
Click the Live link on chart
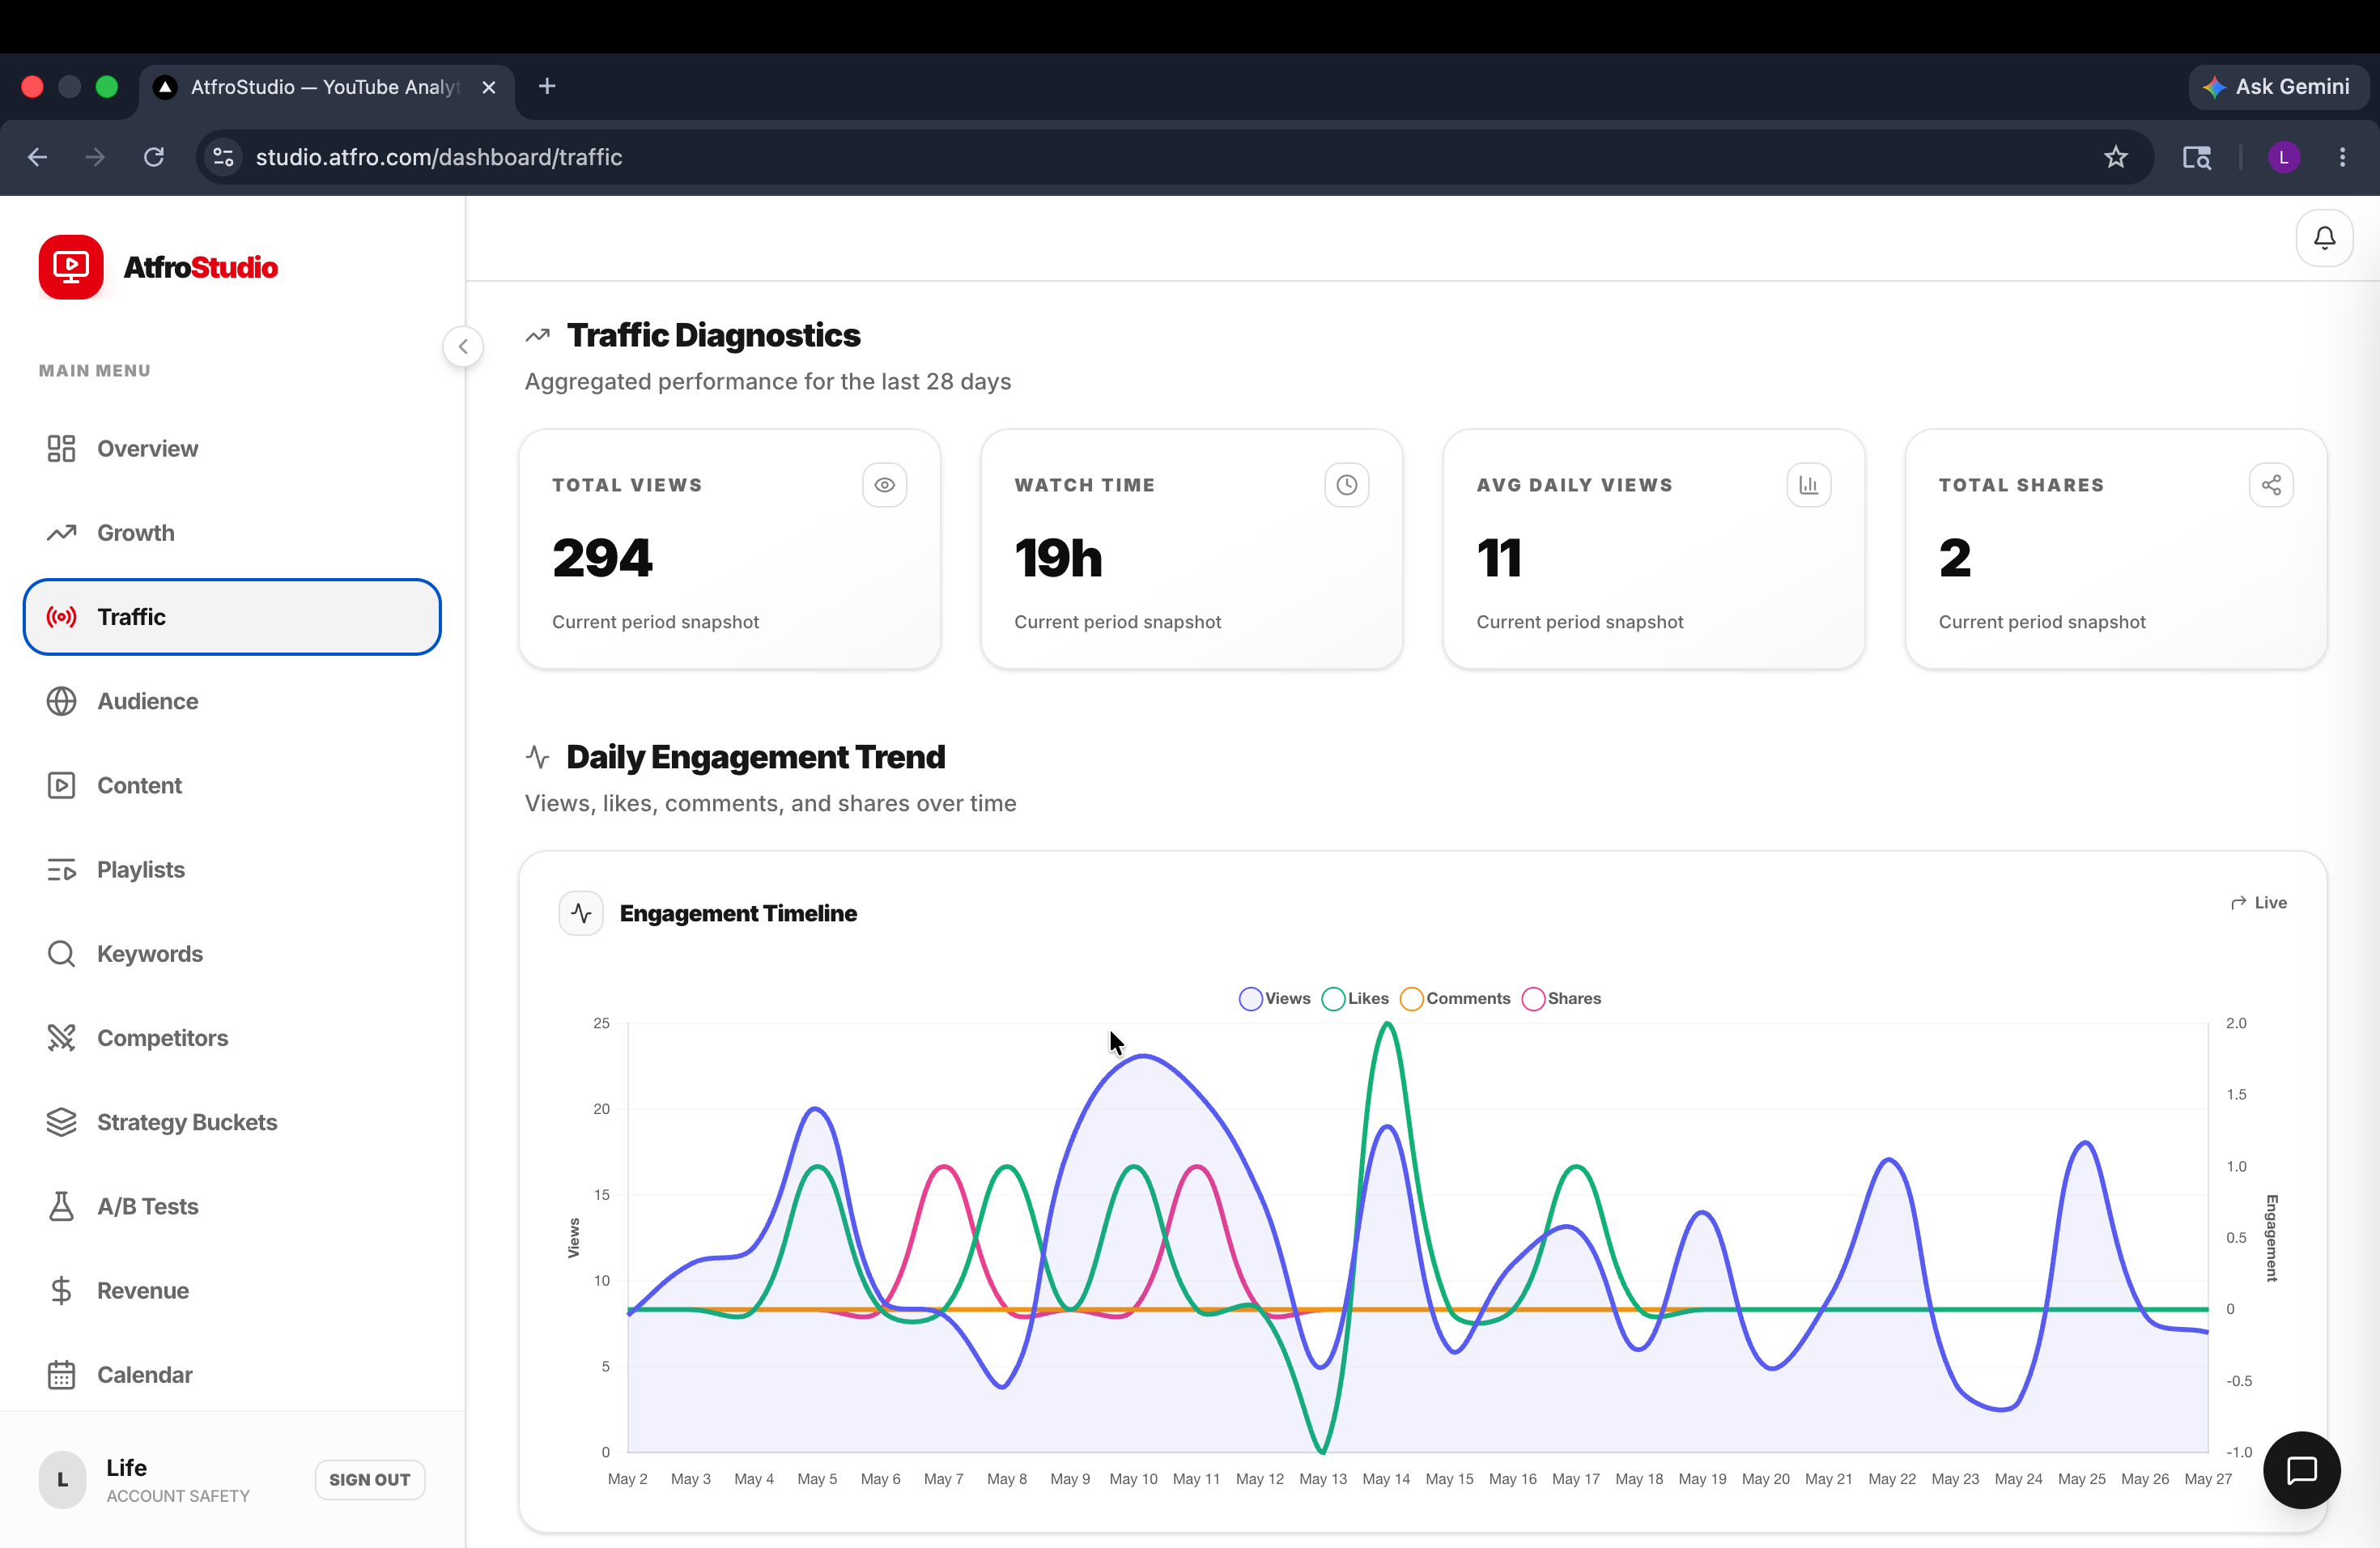coord(2258,902)
